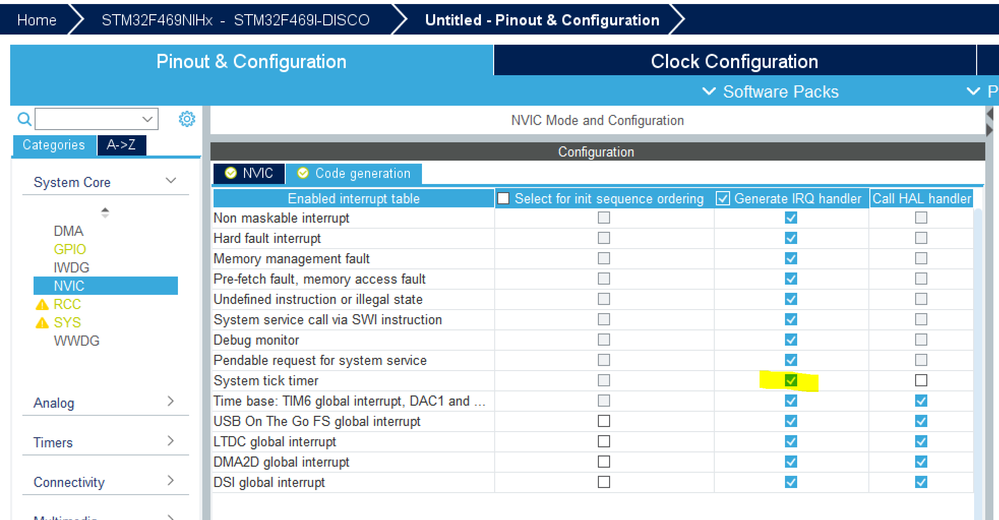Viewport: 999px width, 520px height.
Task: Switch to the Pinout & Configuration tab
Action: 252,61
